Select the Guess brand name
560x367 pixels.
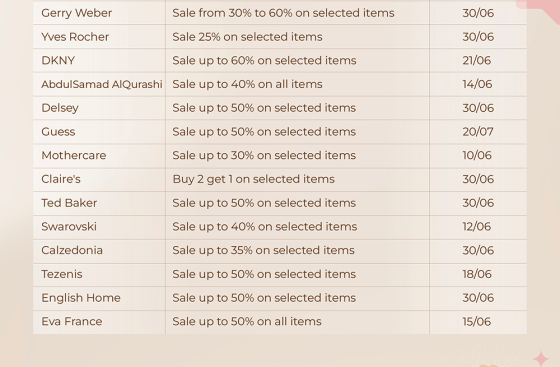coord(58,132)
